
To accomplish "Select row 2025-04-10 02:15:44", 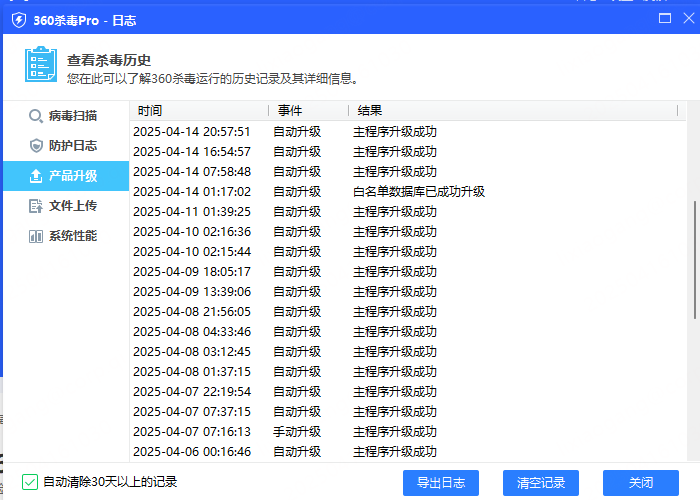I will coord(408,252).
